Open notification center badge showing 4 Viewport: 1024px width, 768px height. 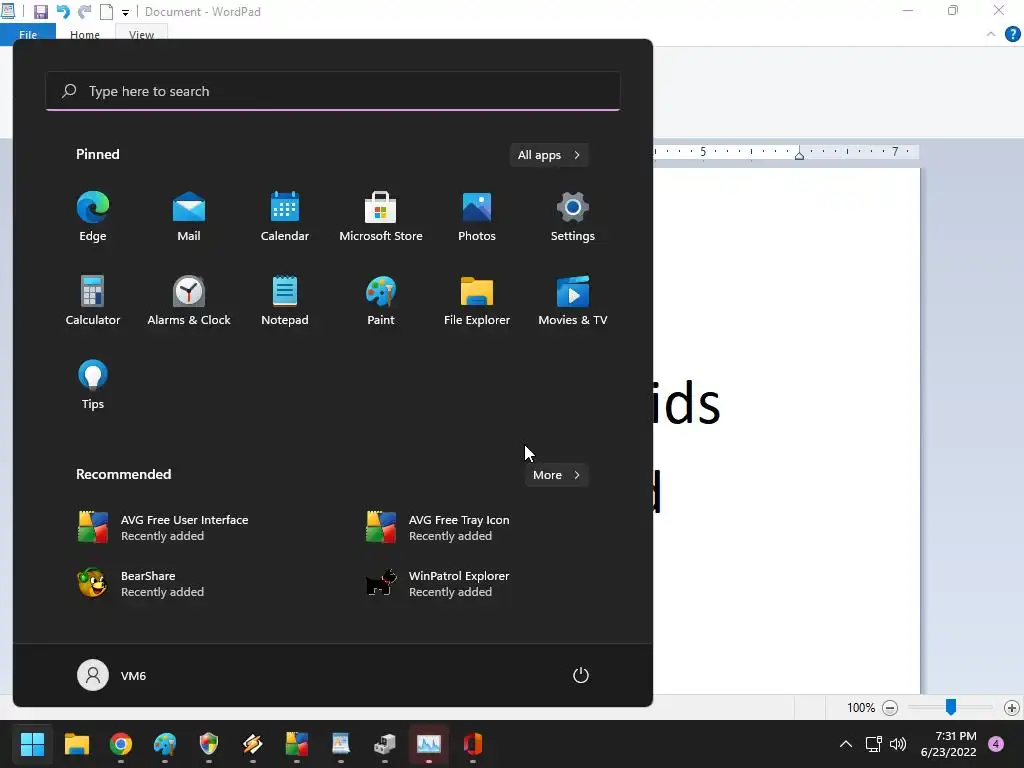pyautogui.click(x=996, y=744)
